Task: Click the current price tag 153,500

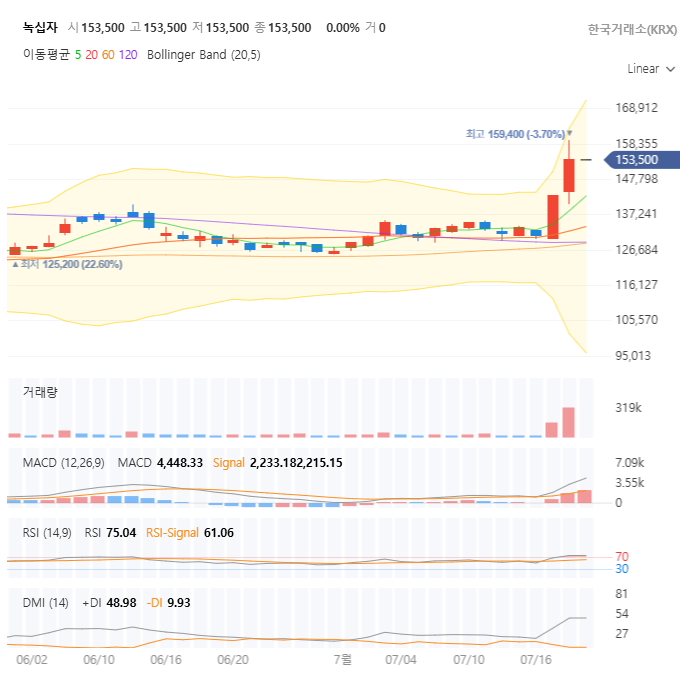Action: 641,160
